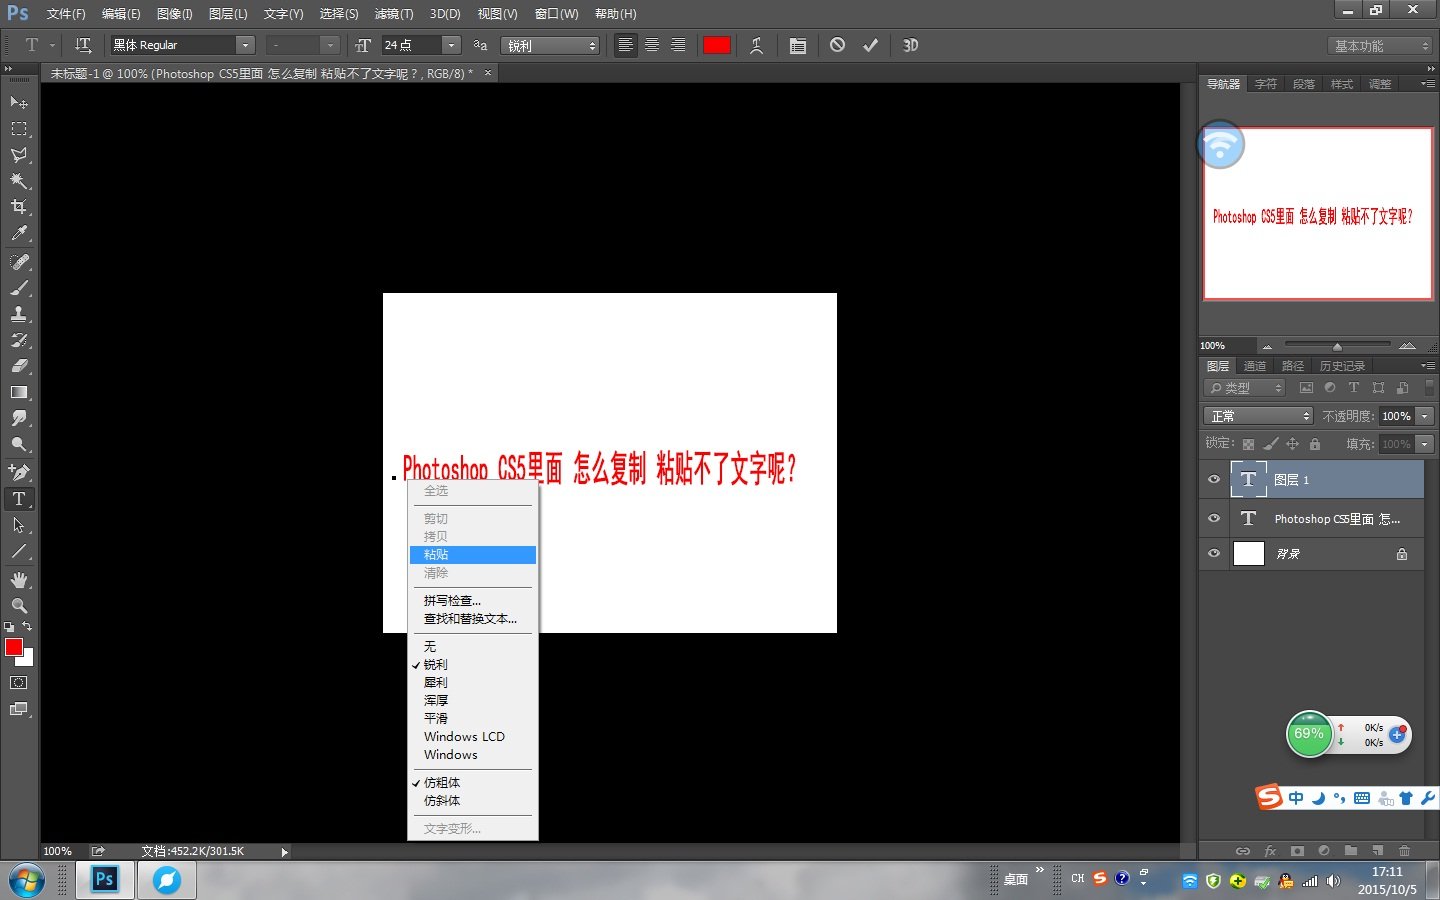The height and width of the screenshot is (900, 1440).
Task: Select the Hand tool
Action: pyautogui.click(x=17, y=579)
